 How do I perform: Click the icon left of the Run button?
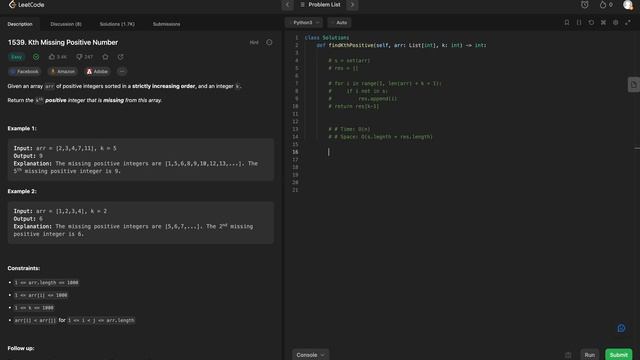click(x=568, y=355)
